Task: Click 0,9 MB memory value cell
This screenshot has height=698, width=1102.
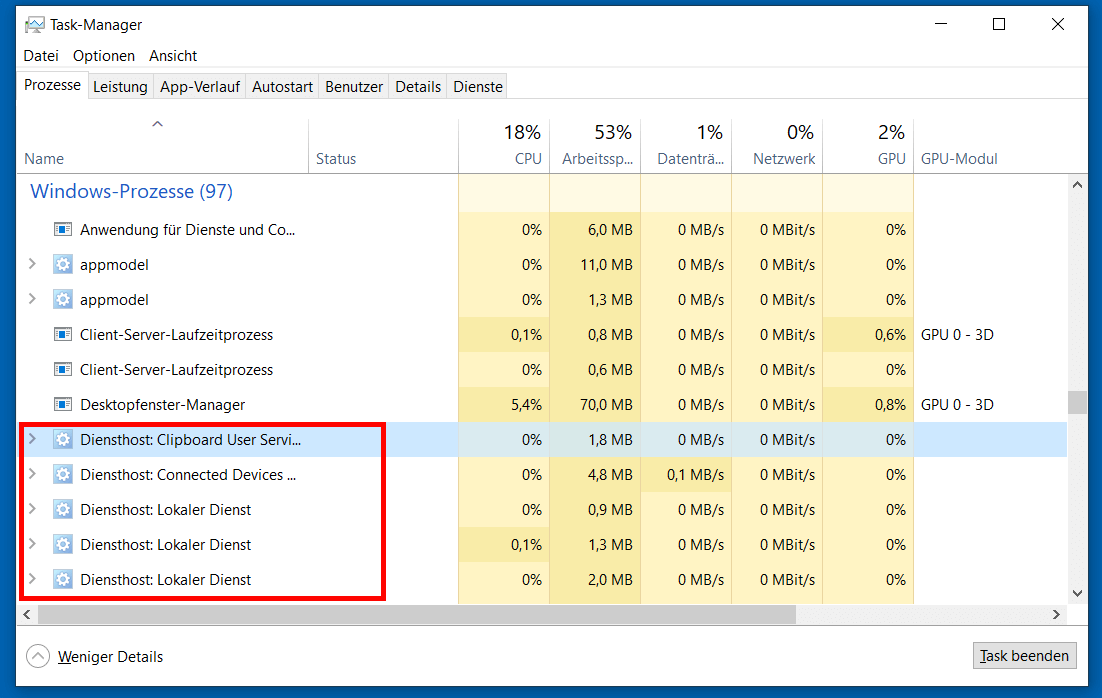Action: tap(595, 510)
